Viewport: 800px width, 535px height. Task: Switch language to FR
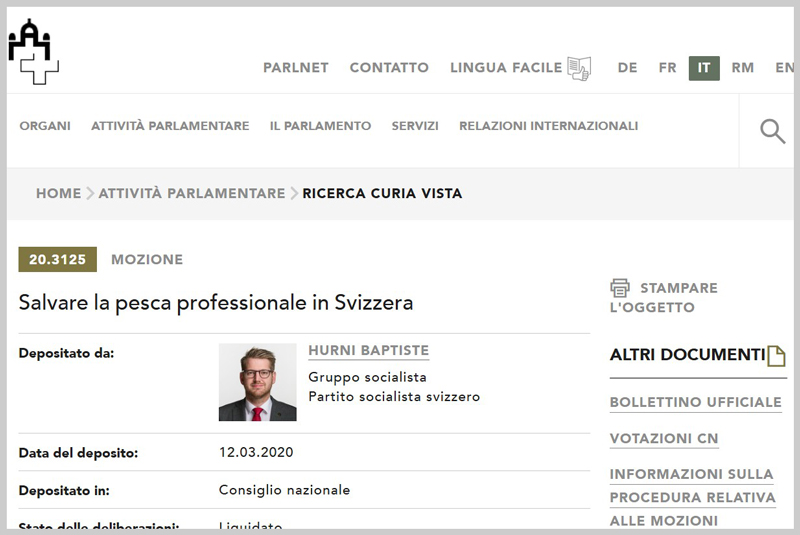667,68
